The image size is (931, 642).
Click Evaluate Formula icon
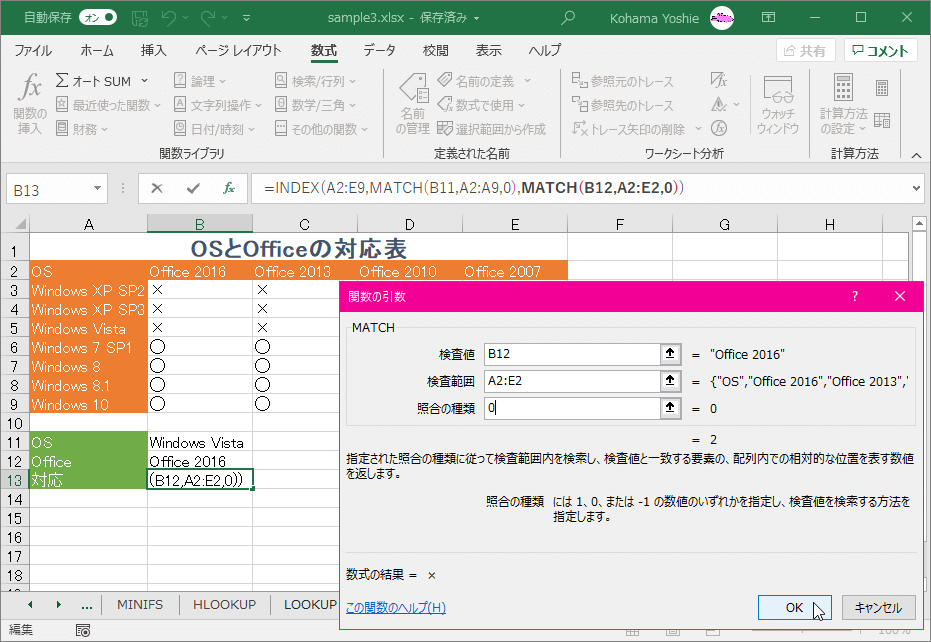719,129
